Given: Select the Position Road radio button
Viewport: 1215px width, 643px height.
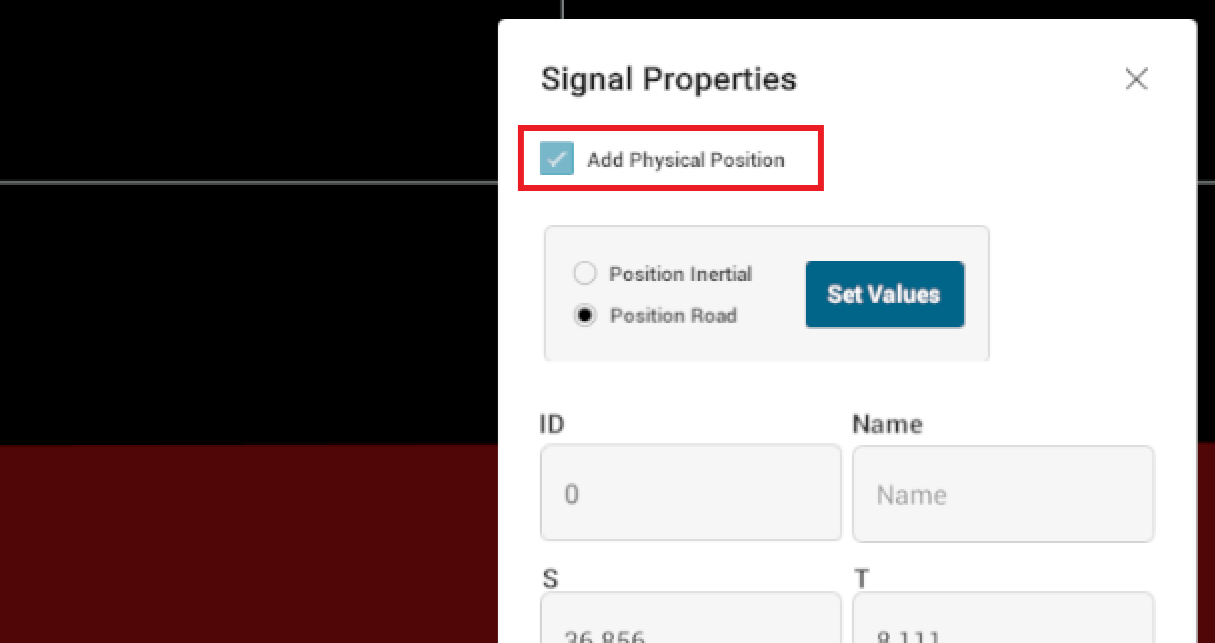Looking at the screenshot, I should (585, 316).
